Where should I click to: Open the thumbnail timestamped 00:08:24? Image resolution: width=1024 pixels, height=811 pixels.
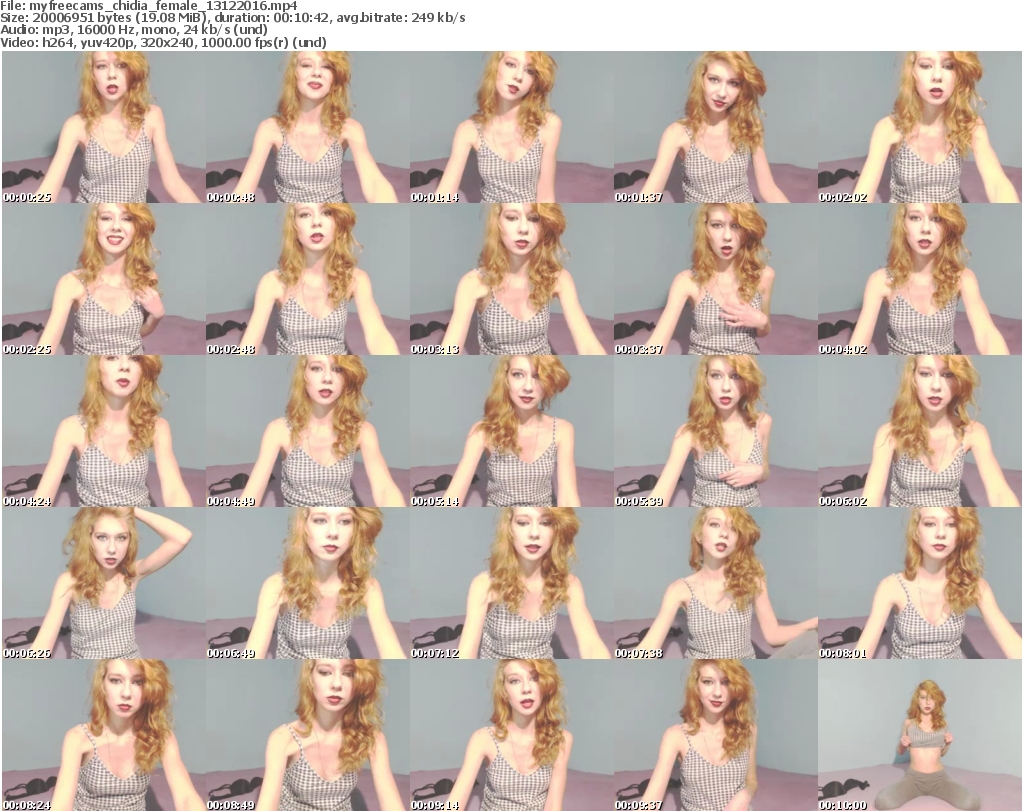tap(103, 735)
